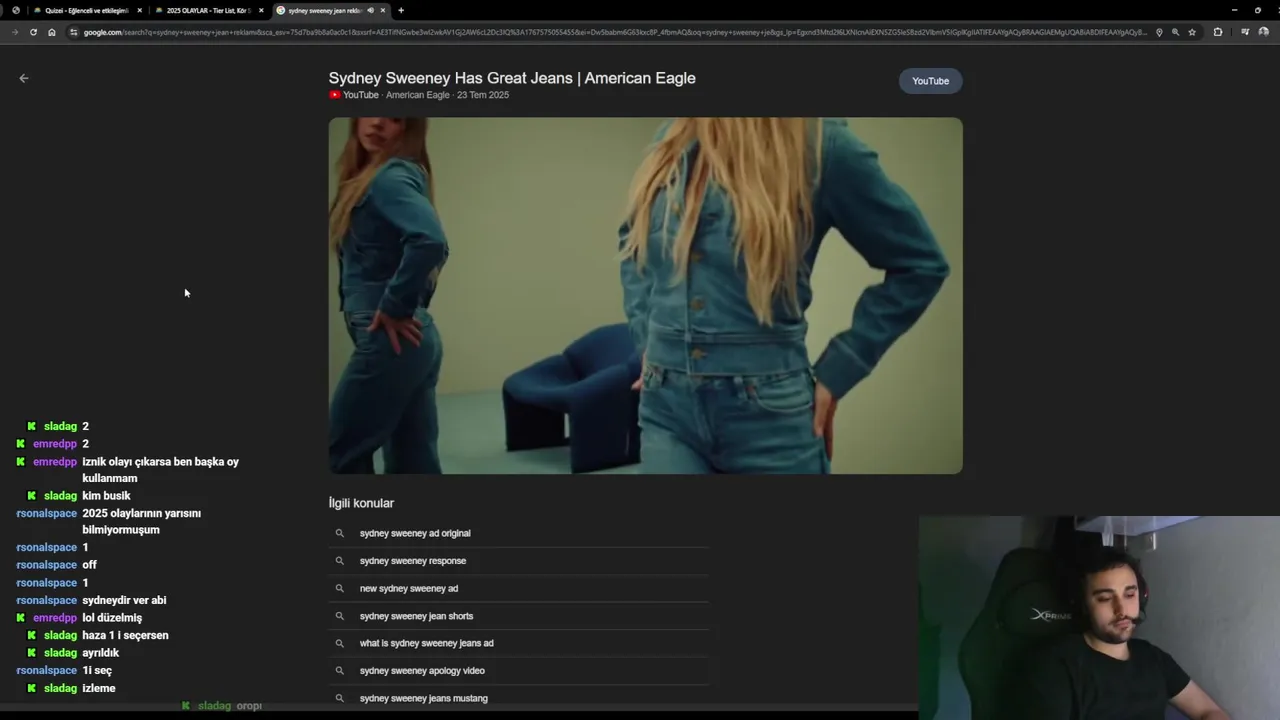Image resolution: width=1280 pixels, height=720 pixels.
Task: Reload the page with the browser refresh icon
Action: tap(33, 32)
